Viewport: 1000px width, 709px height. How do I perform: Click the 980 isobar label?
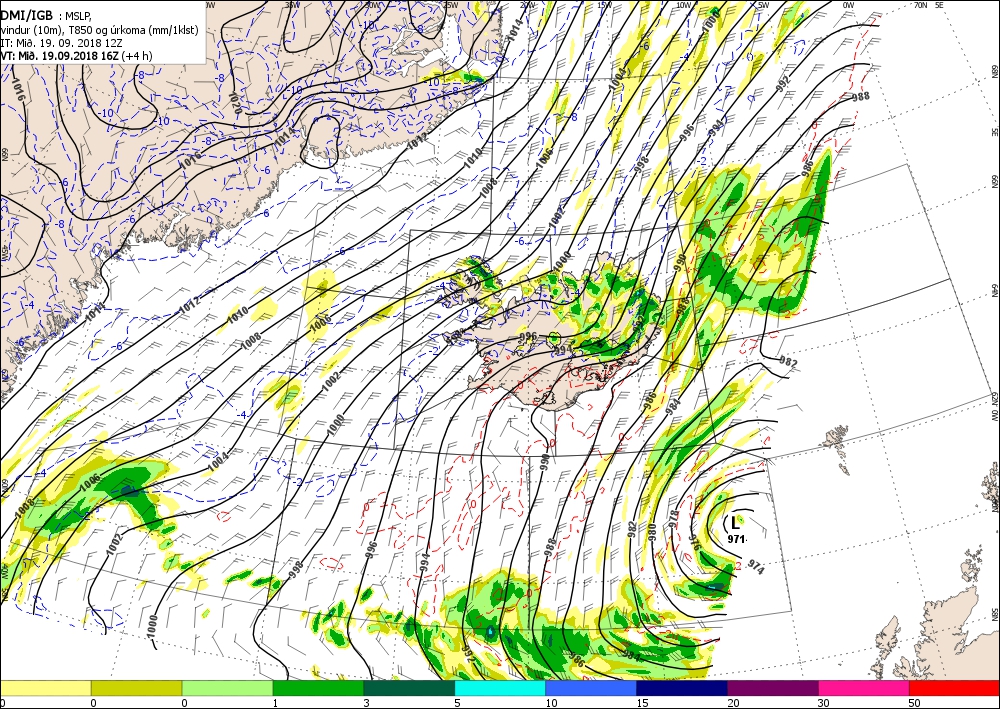pos(652,530)
